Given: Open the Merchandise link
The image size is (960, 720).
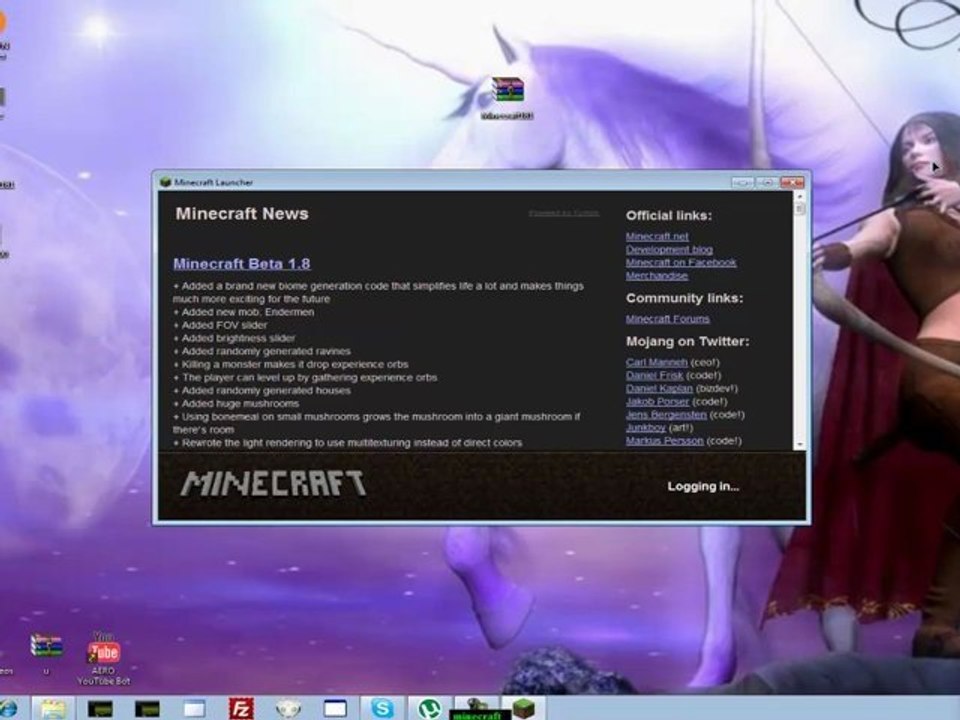Looking at the screenshot, I should tap(657, 276).
